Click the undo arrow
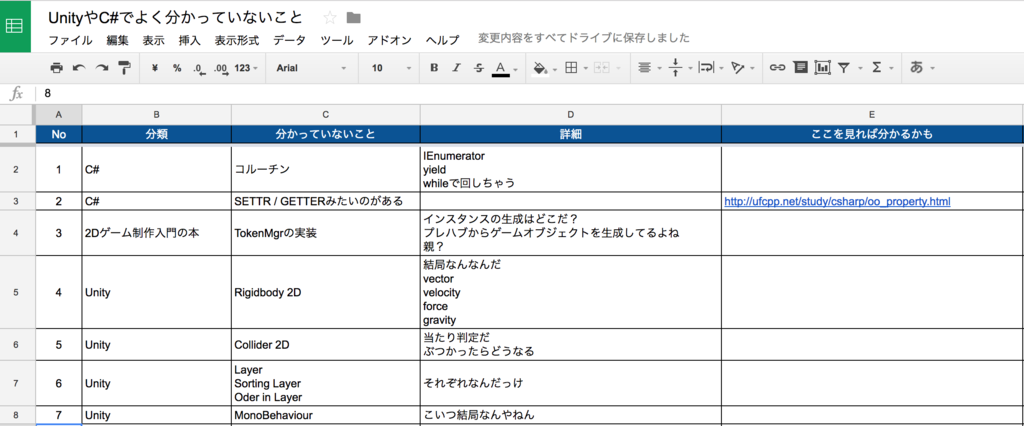Screen dimensions: 1024x426 click(x=79, y=67)
